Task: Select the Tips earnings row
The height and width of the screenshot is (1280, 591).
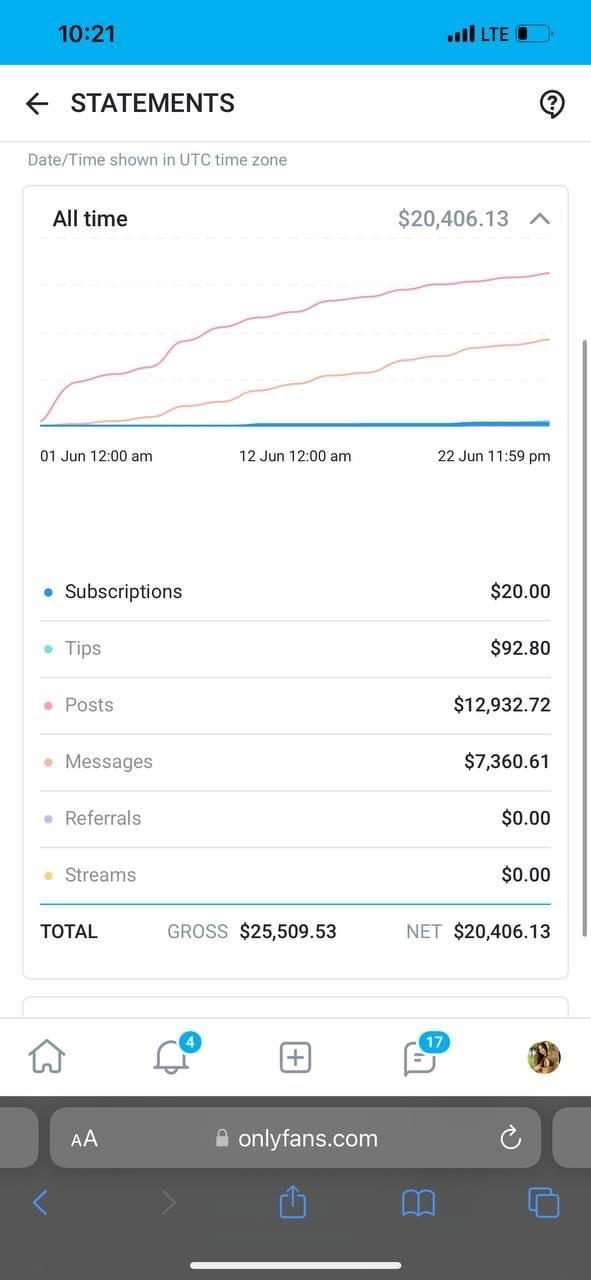Action: (295, 648)
